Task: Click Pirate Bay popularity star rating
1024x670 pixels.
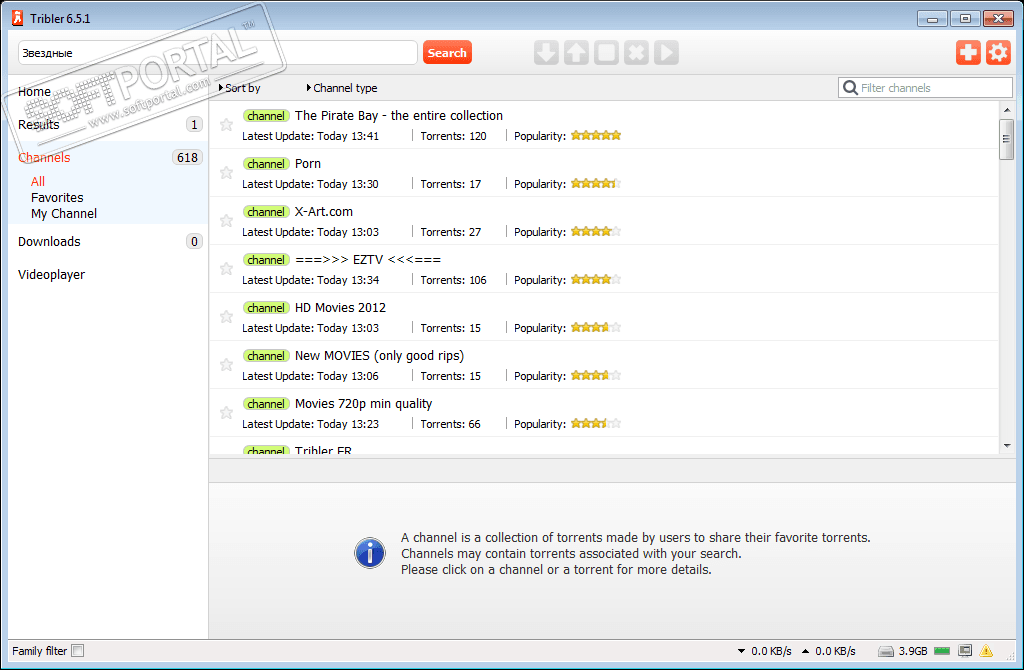Action: [596, 135]
